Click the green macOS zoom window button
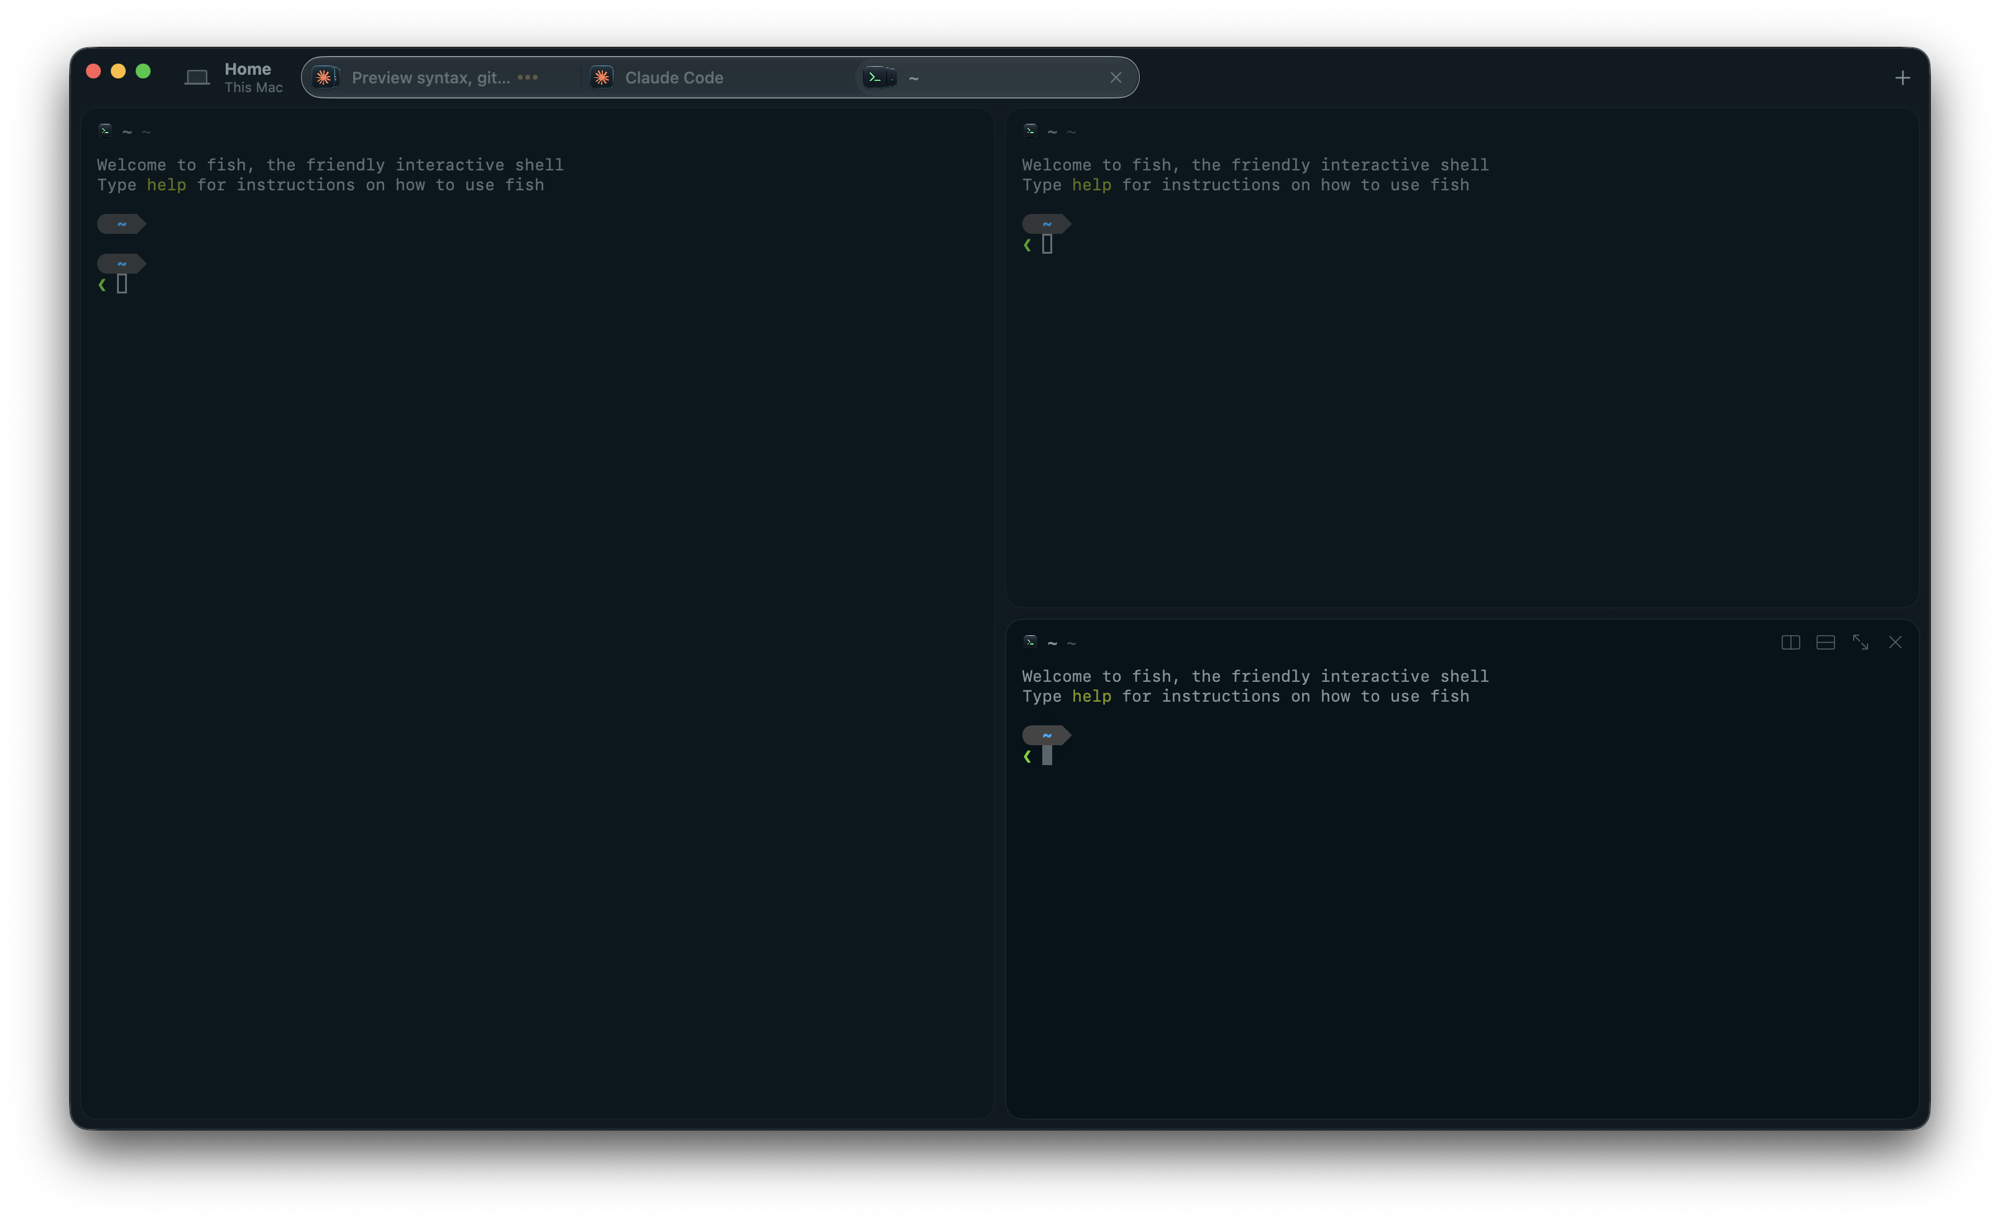 [x=143, y=71]
